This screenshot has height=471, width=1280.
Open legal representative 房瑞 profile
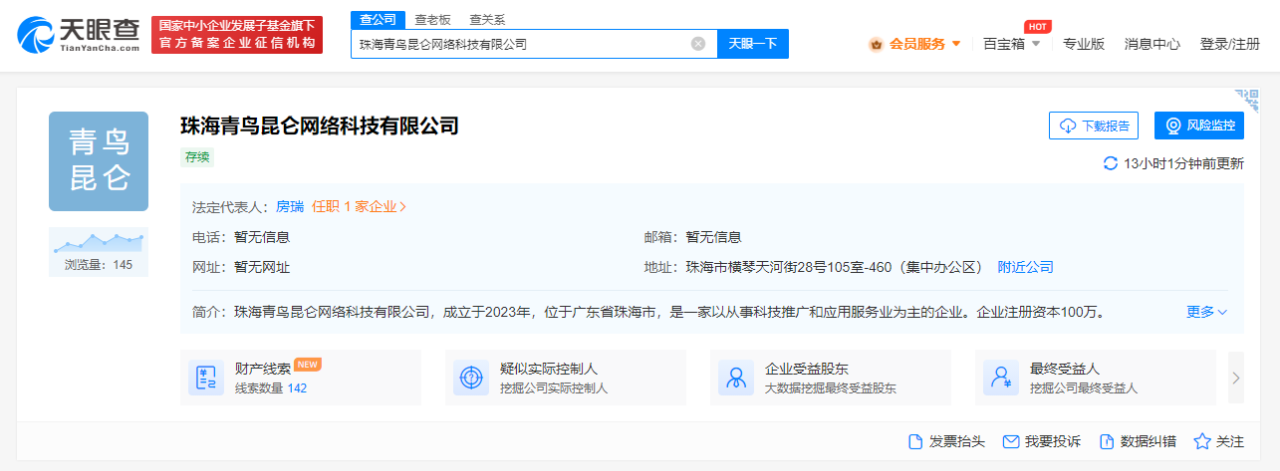click(x=289, y=207)
